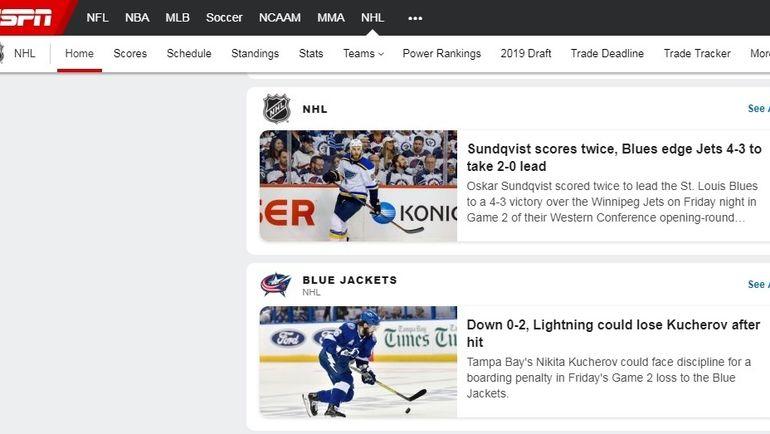Image resolution: width=770 pixels, height=434 pixels.
Task: Open Sundqvist scores twice article headline
Action: (x=614, y=157)
